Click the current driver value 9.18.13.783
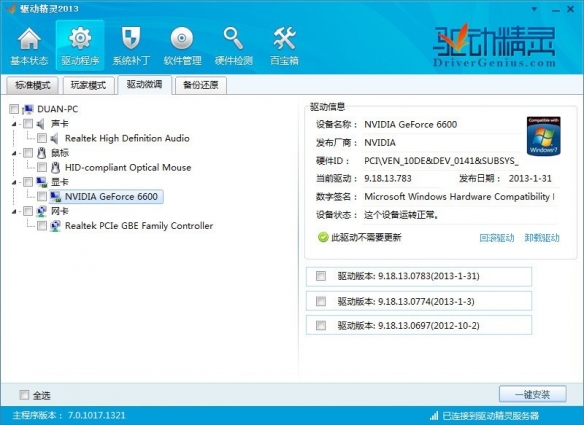 tap(388, 178)
